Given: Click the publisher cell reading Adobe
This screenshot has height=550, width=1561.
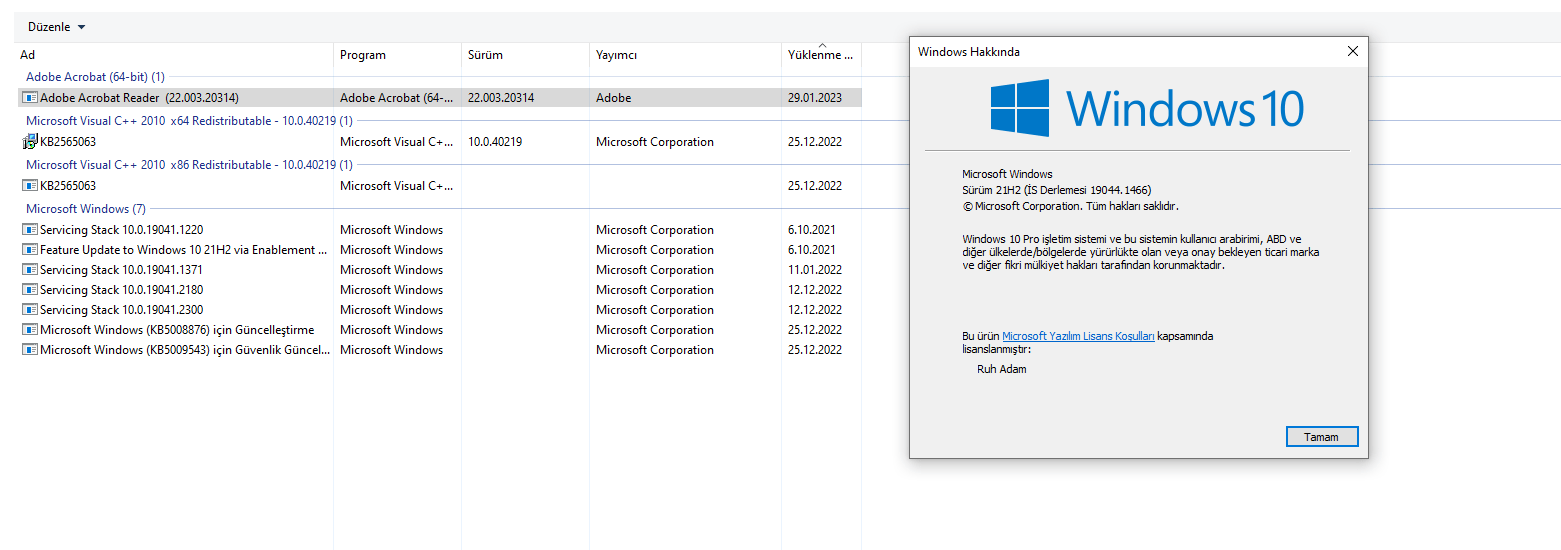Looking at the screenshot, I should 613,98.
